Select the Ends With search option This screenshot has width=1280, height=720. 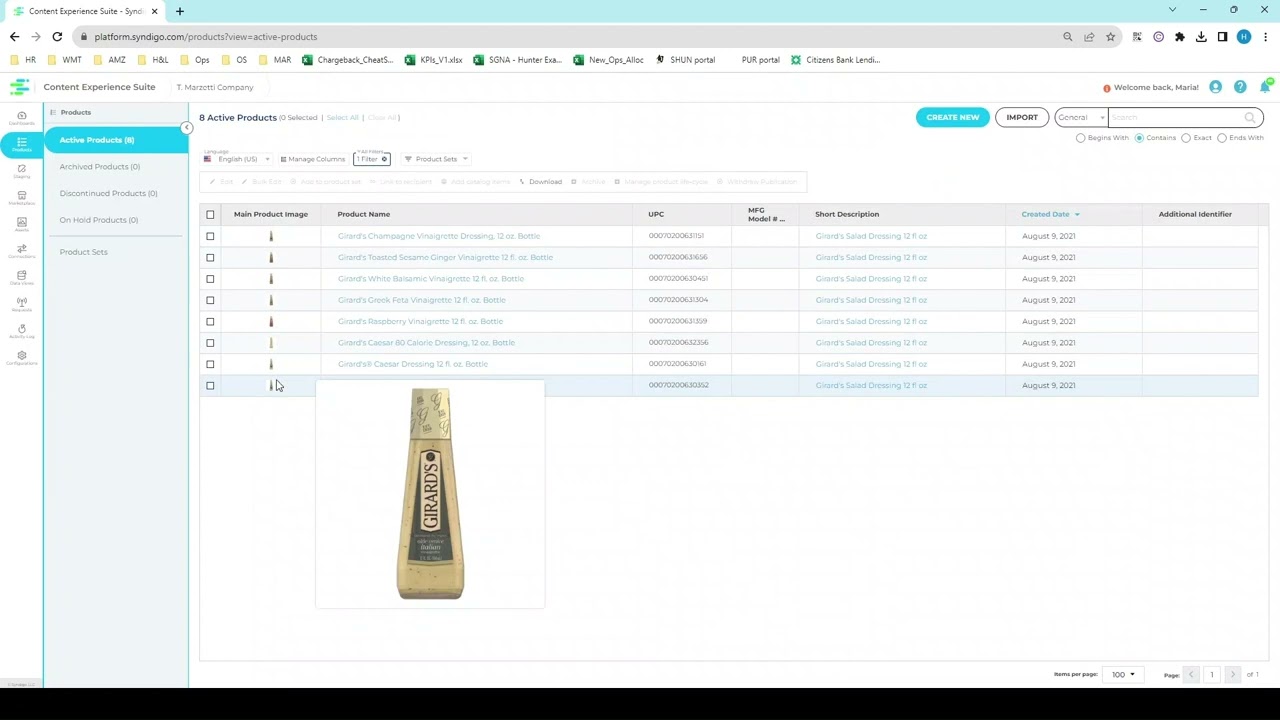tap(1222, 138)
